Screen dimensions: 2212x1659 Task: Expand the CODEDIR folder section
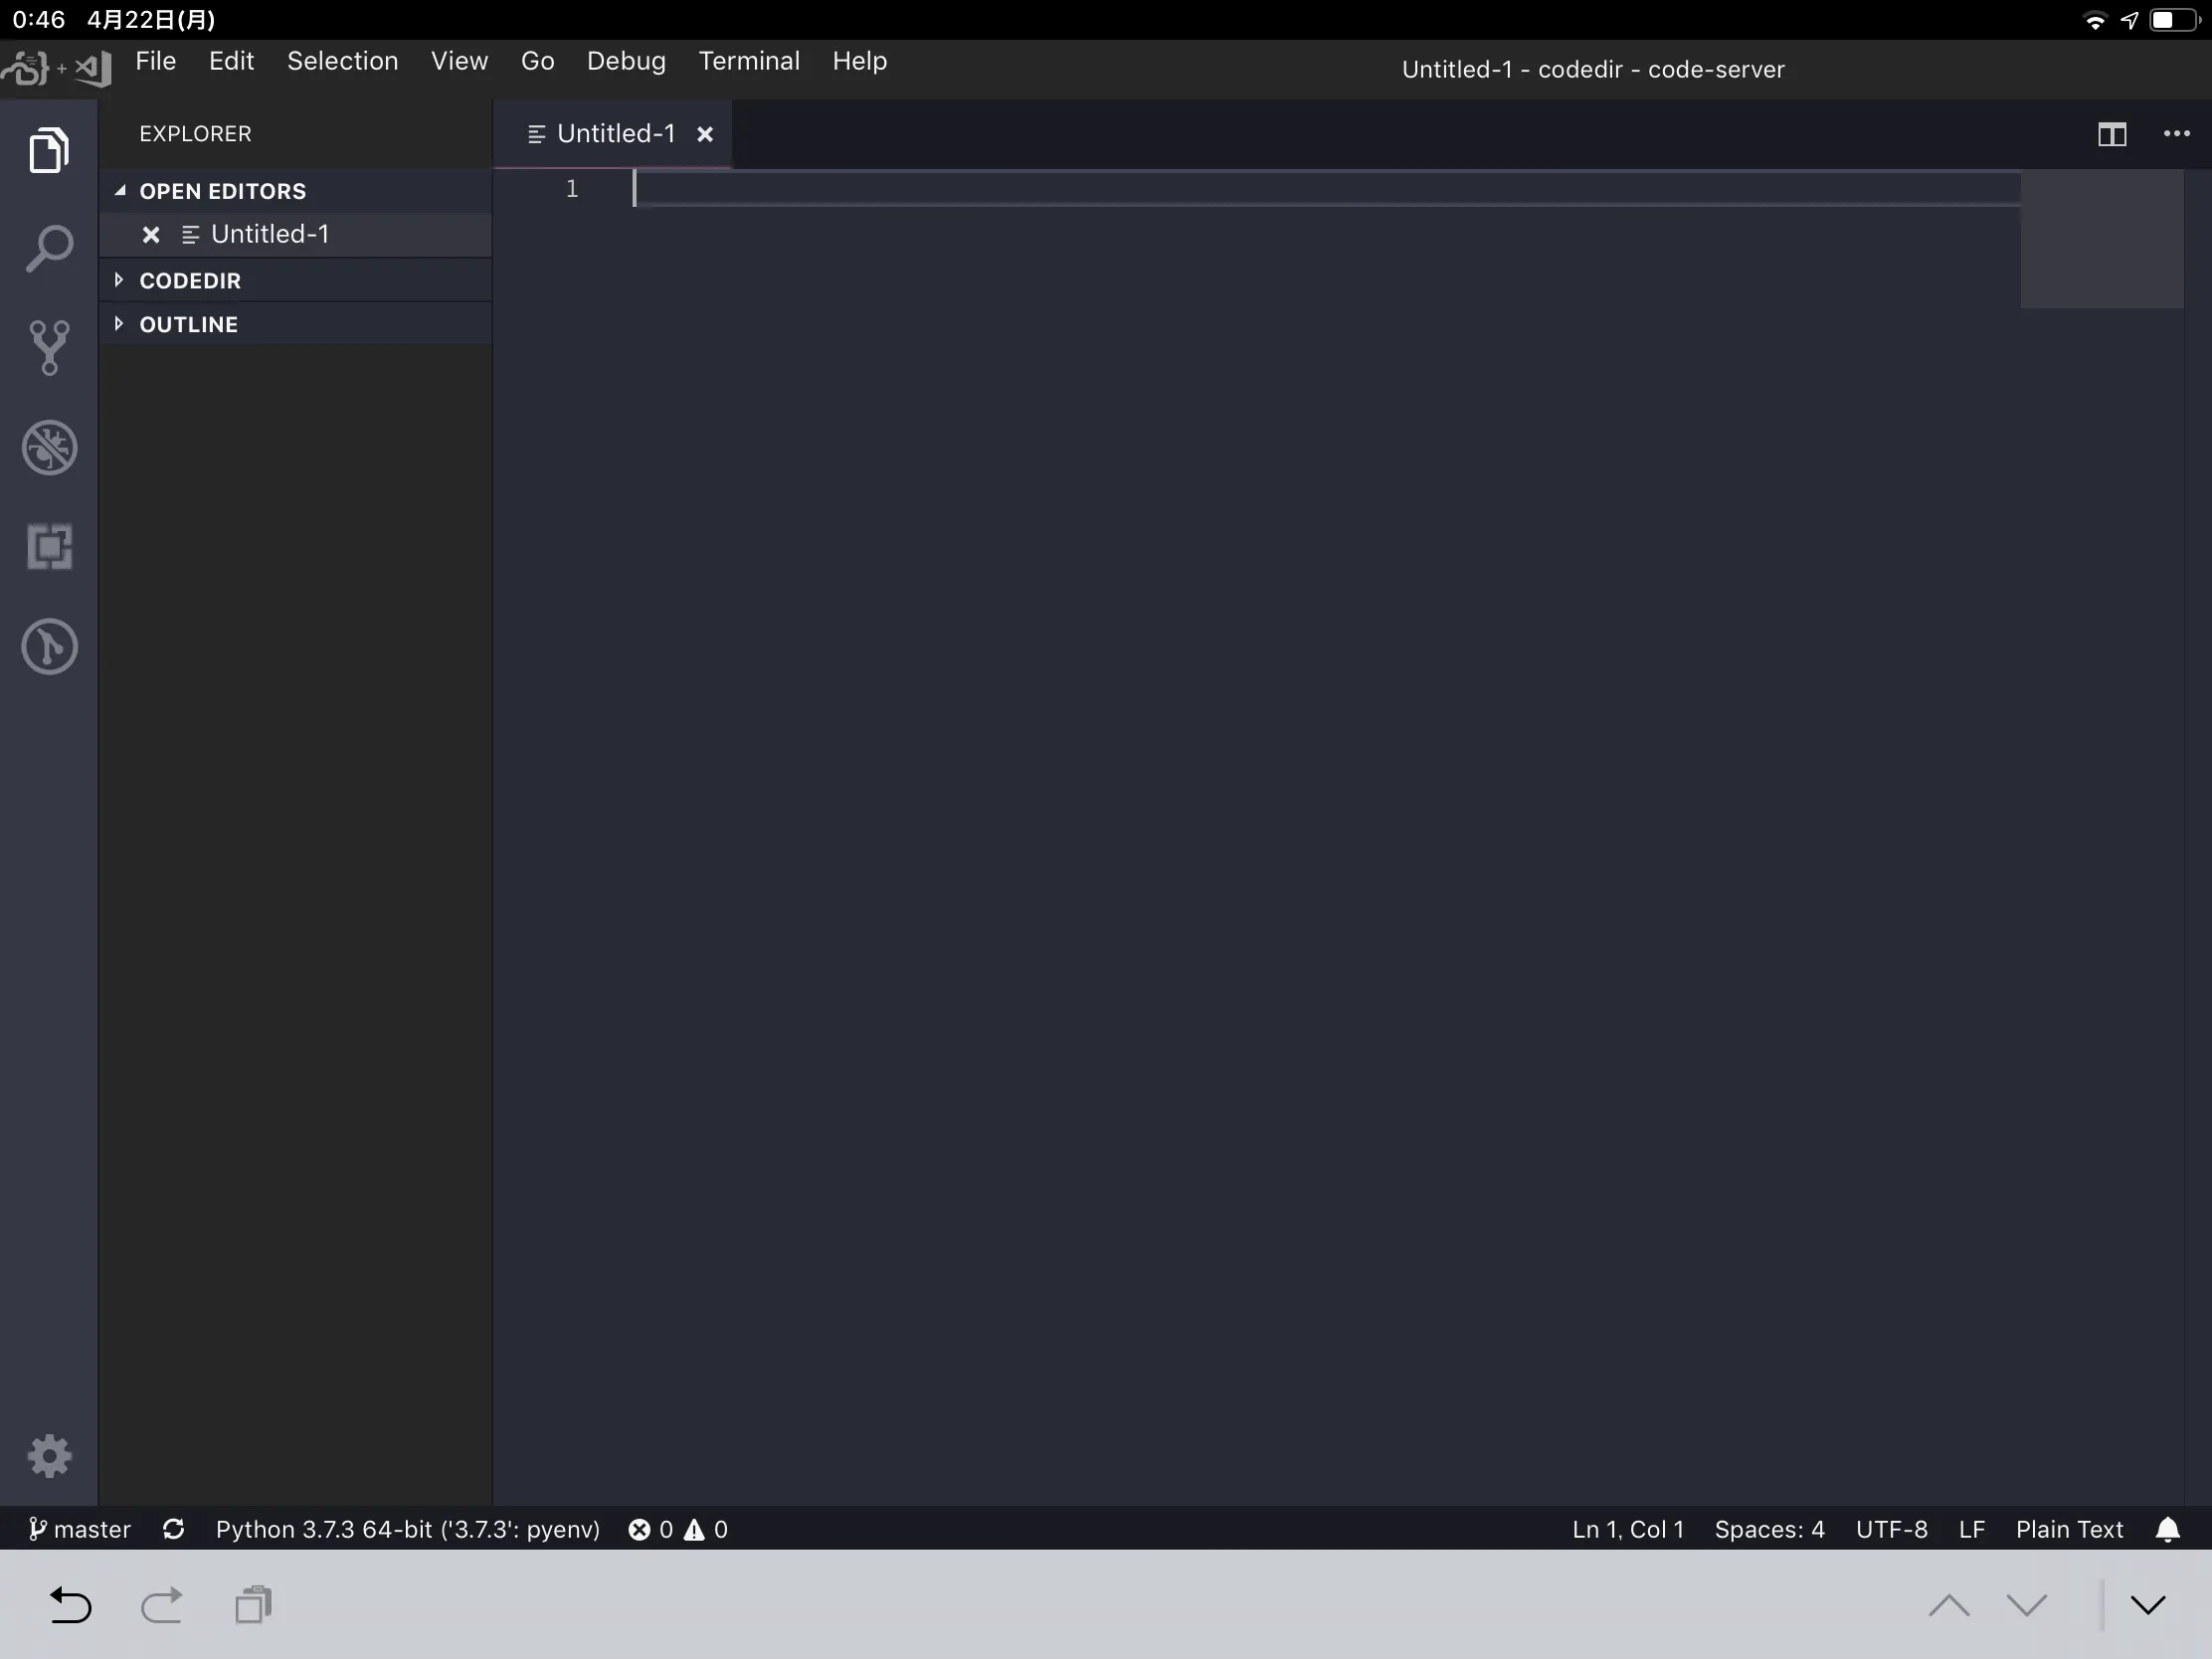coord(190,281)
